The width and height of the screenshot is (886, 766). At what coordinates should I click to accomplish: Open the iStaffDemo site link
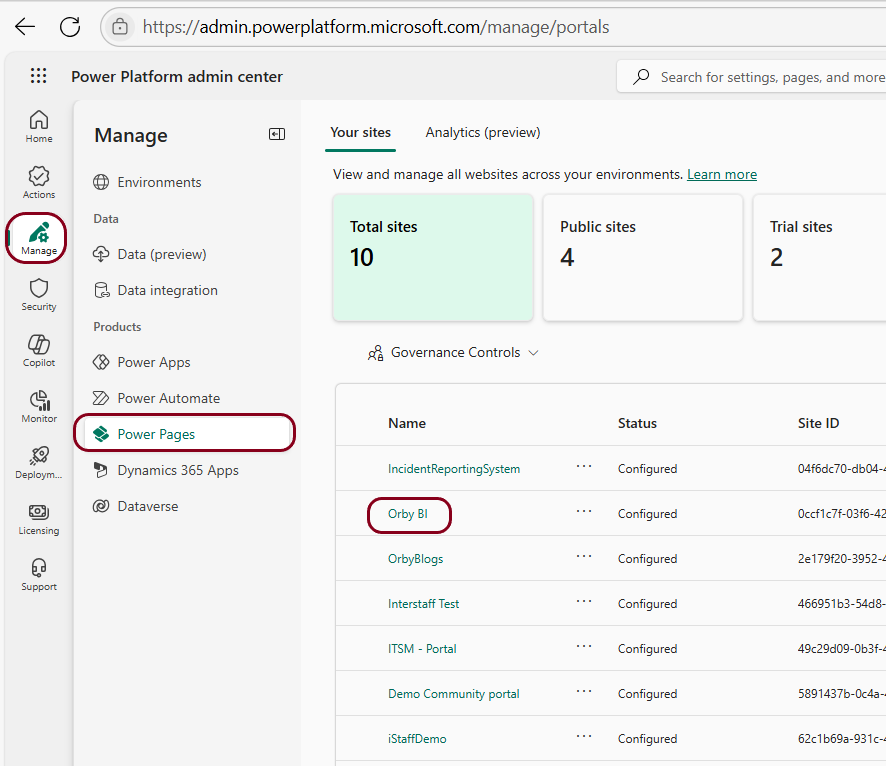coord(417,739)
